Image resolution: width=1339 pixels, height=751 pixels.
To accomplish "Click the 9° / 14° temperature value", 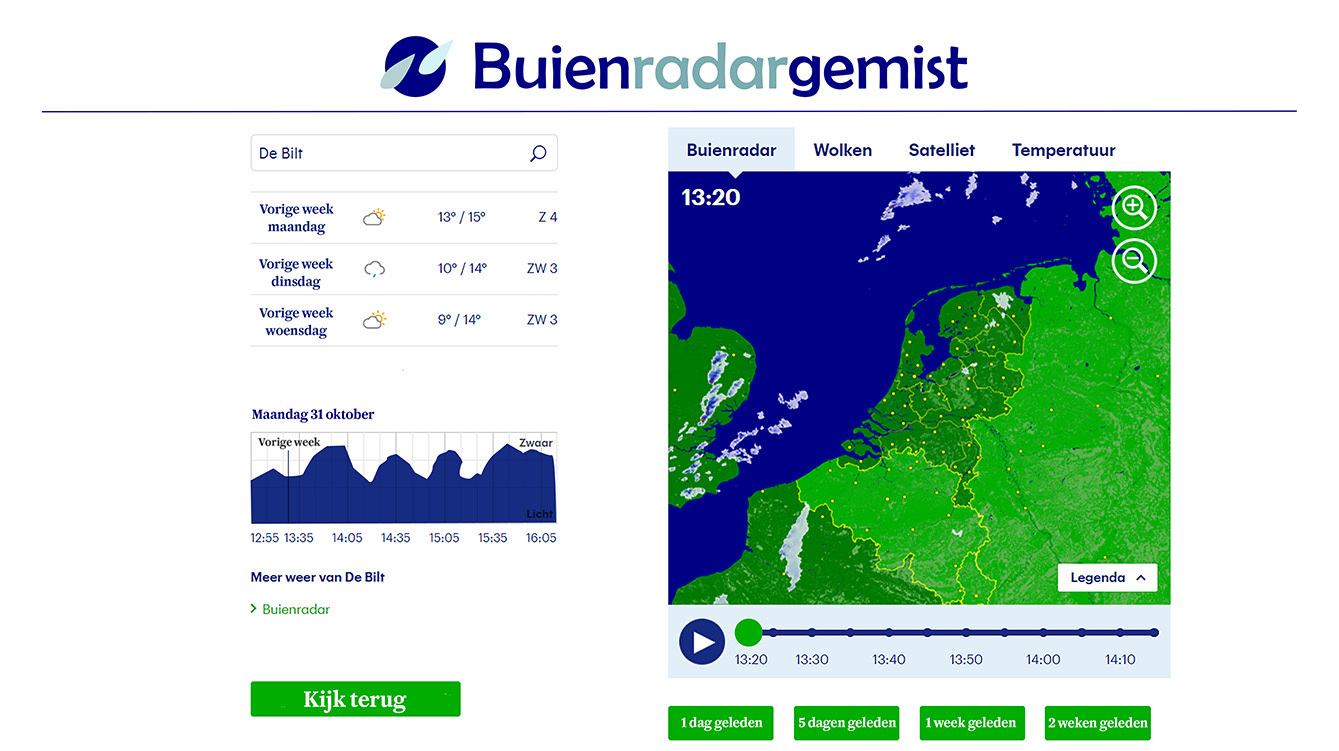I will tap(459, 320).
